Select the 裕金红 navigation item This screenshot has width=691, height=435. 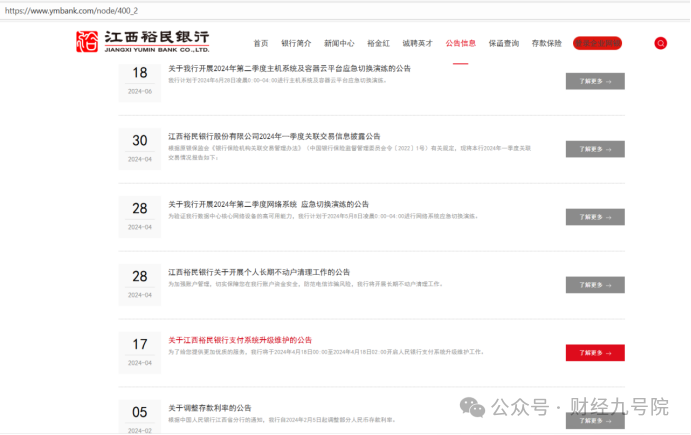click(x=378, y=43)
